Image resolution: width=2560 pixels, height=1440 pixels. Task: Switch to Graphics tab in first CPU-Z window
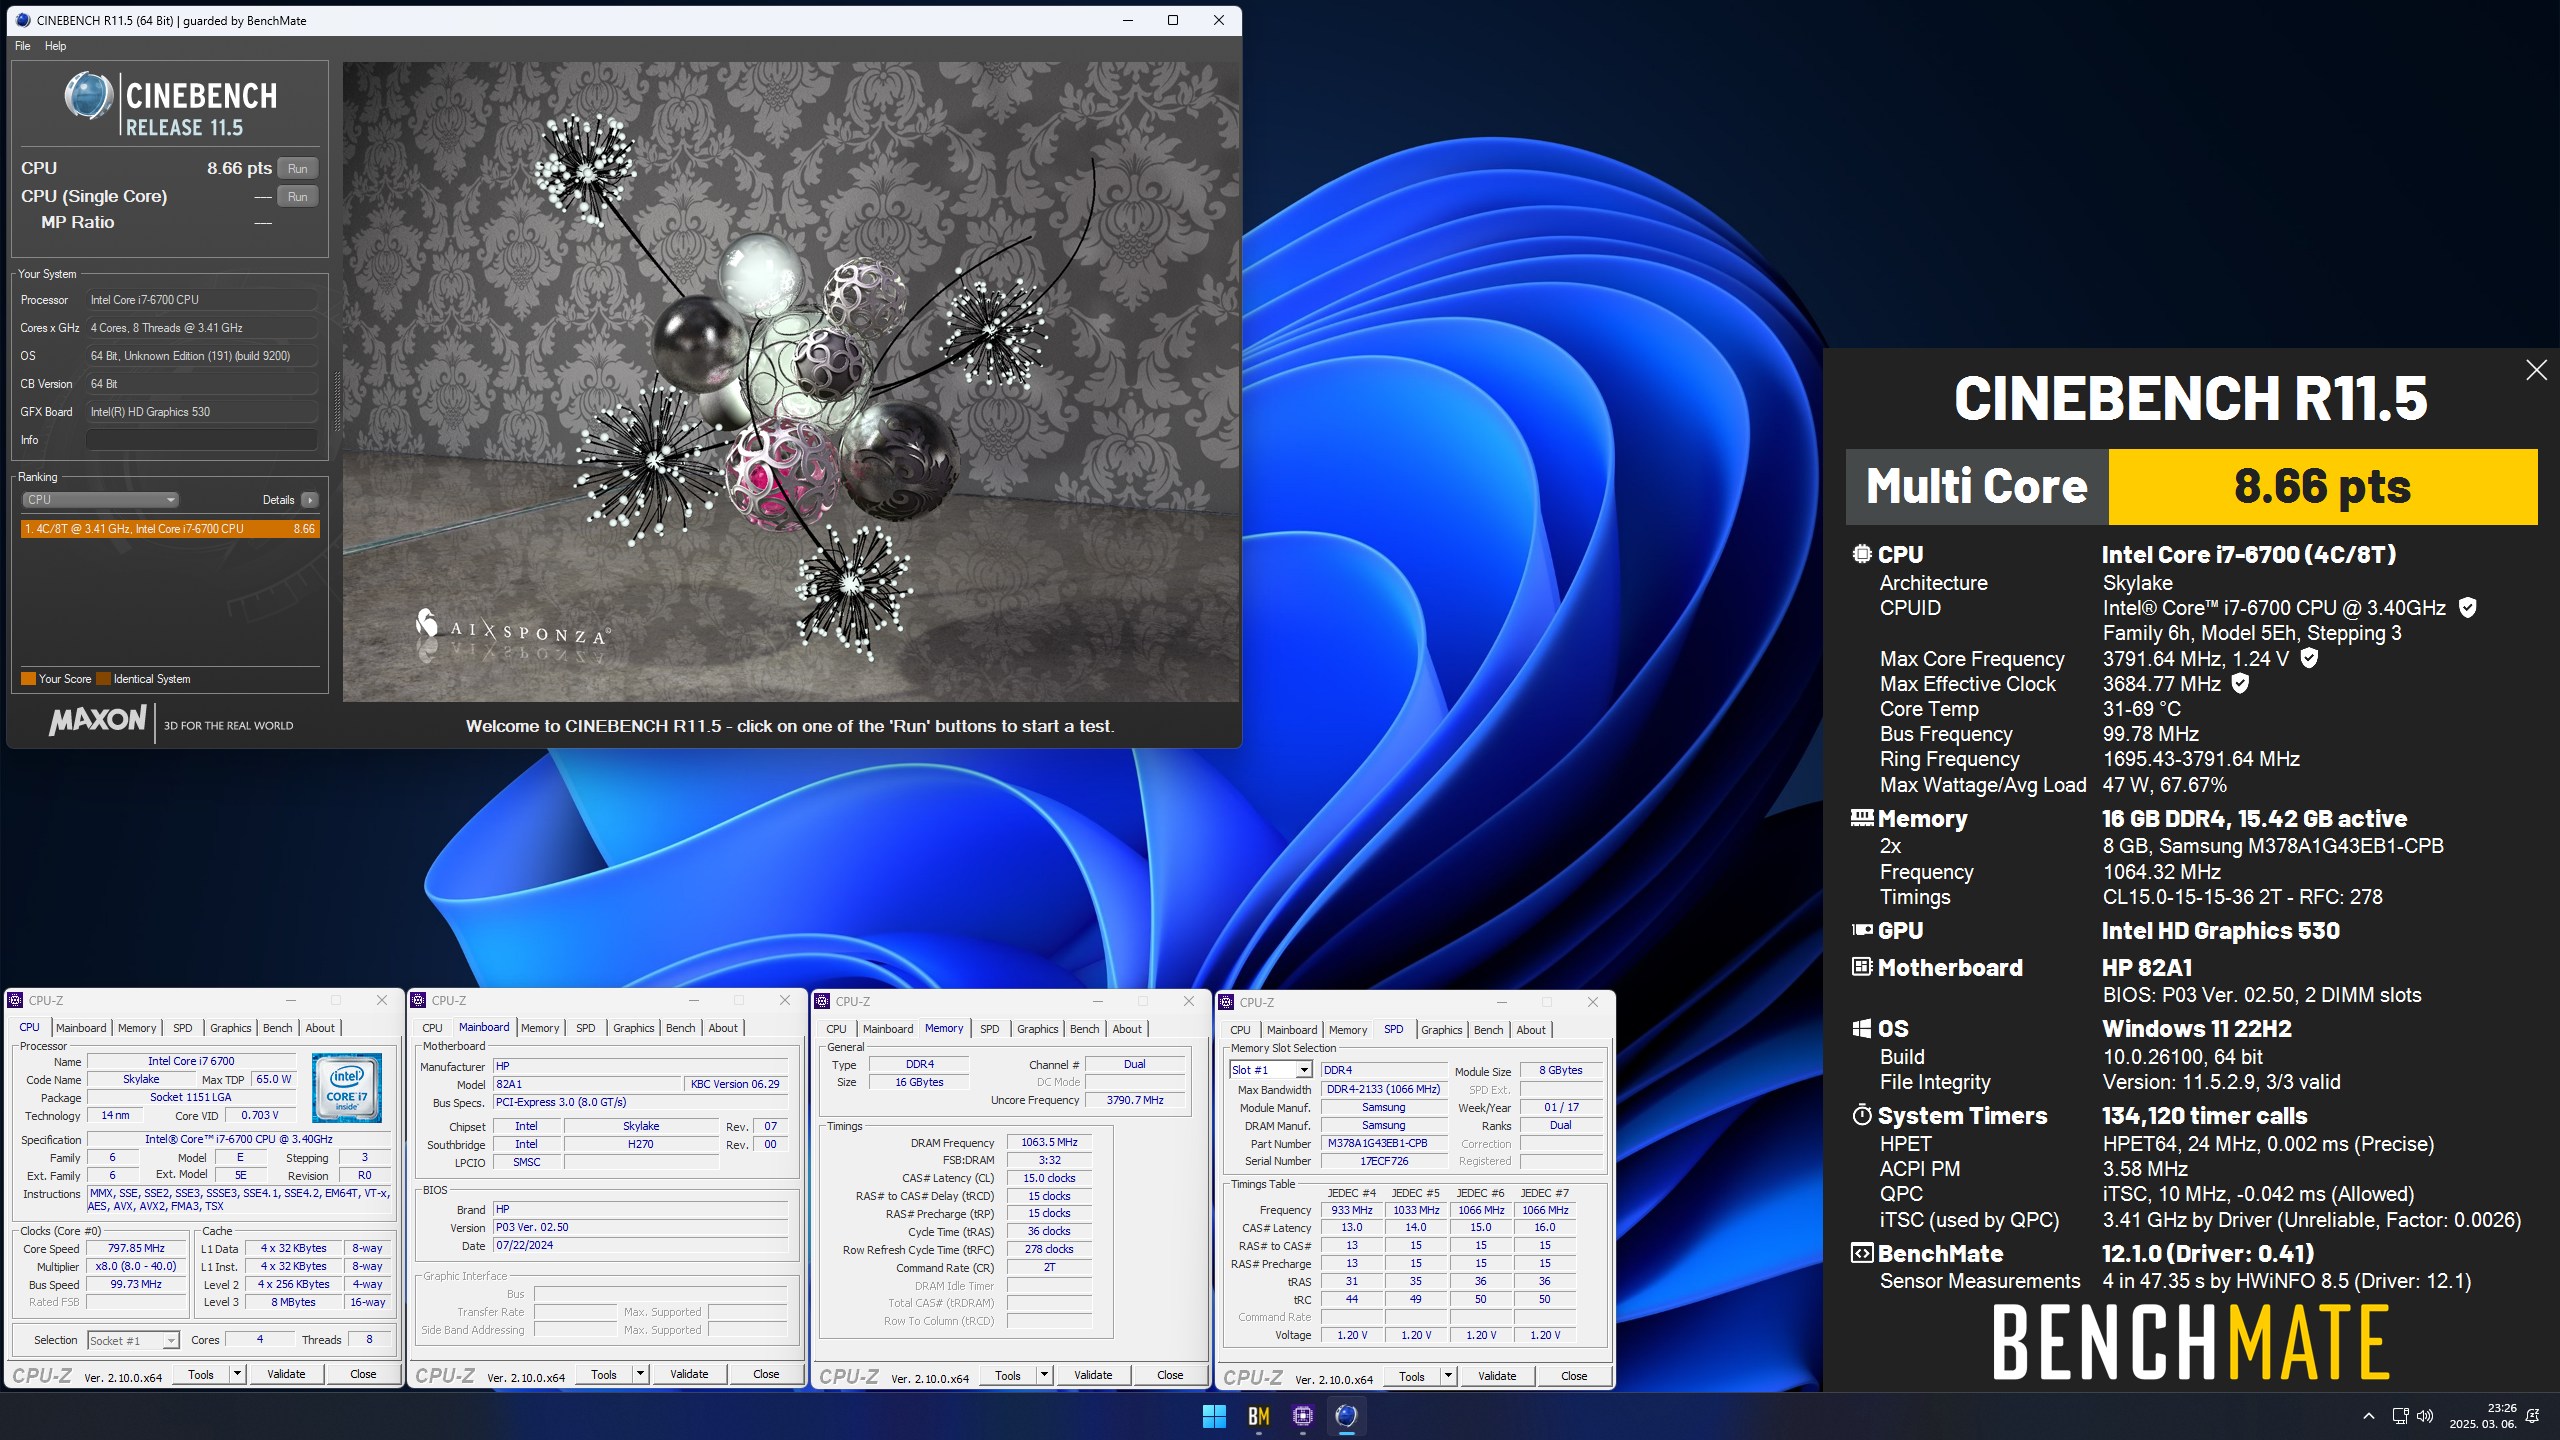(x=230, y=1027)
